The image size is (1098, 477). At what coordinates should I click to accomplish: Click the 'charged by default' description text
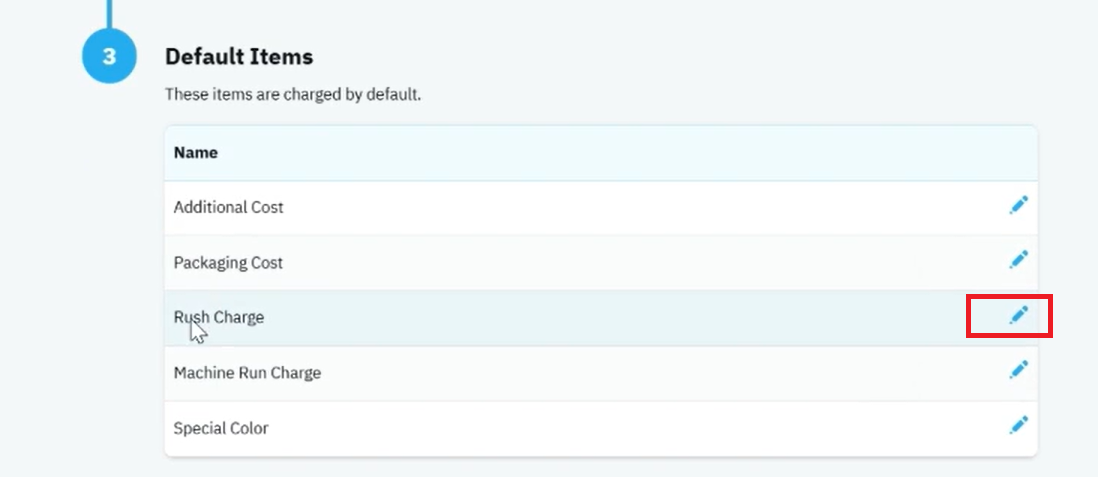pos(293,94)
